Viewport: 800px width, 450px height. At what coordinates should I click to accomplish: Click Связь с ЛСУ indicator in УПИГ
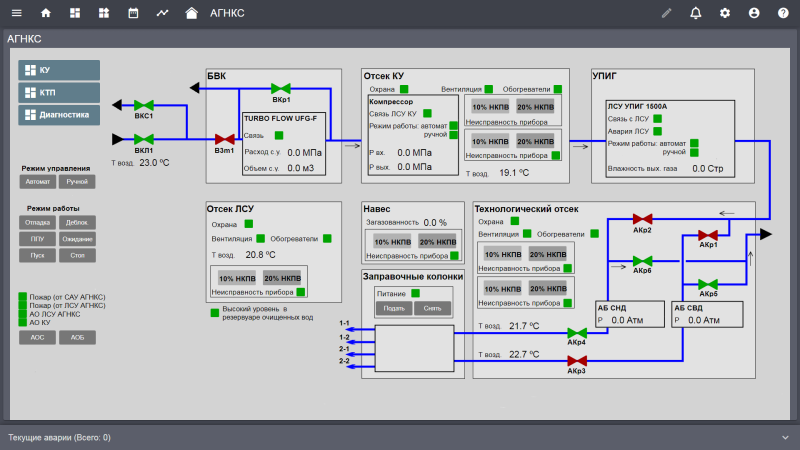tap(658, 119)
